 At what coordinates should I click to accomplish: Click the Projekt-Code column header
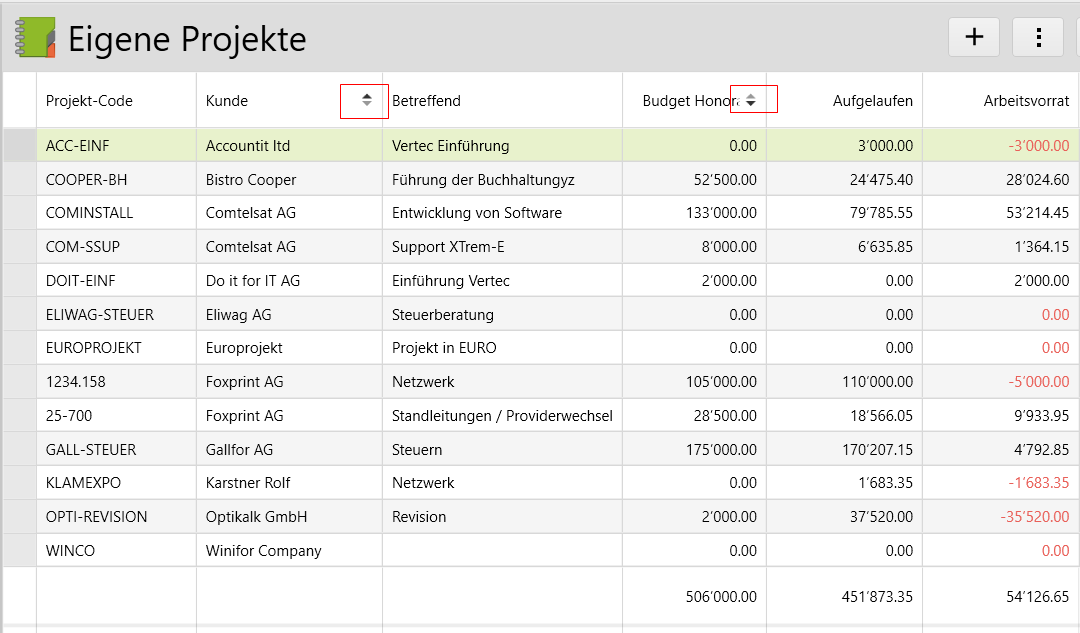coord(89,100)
